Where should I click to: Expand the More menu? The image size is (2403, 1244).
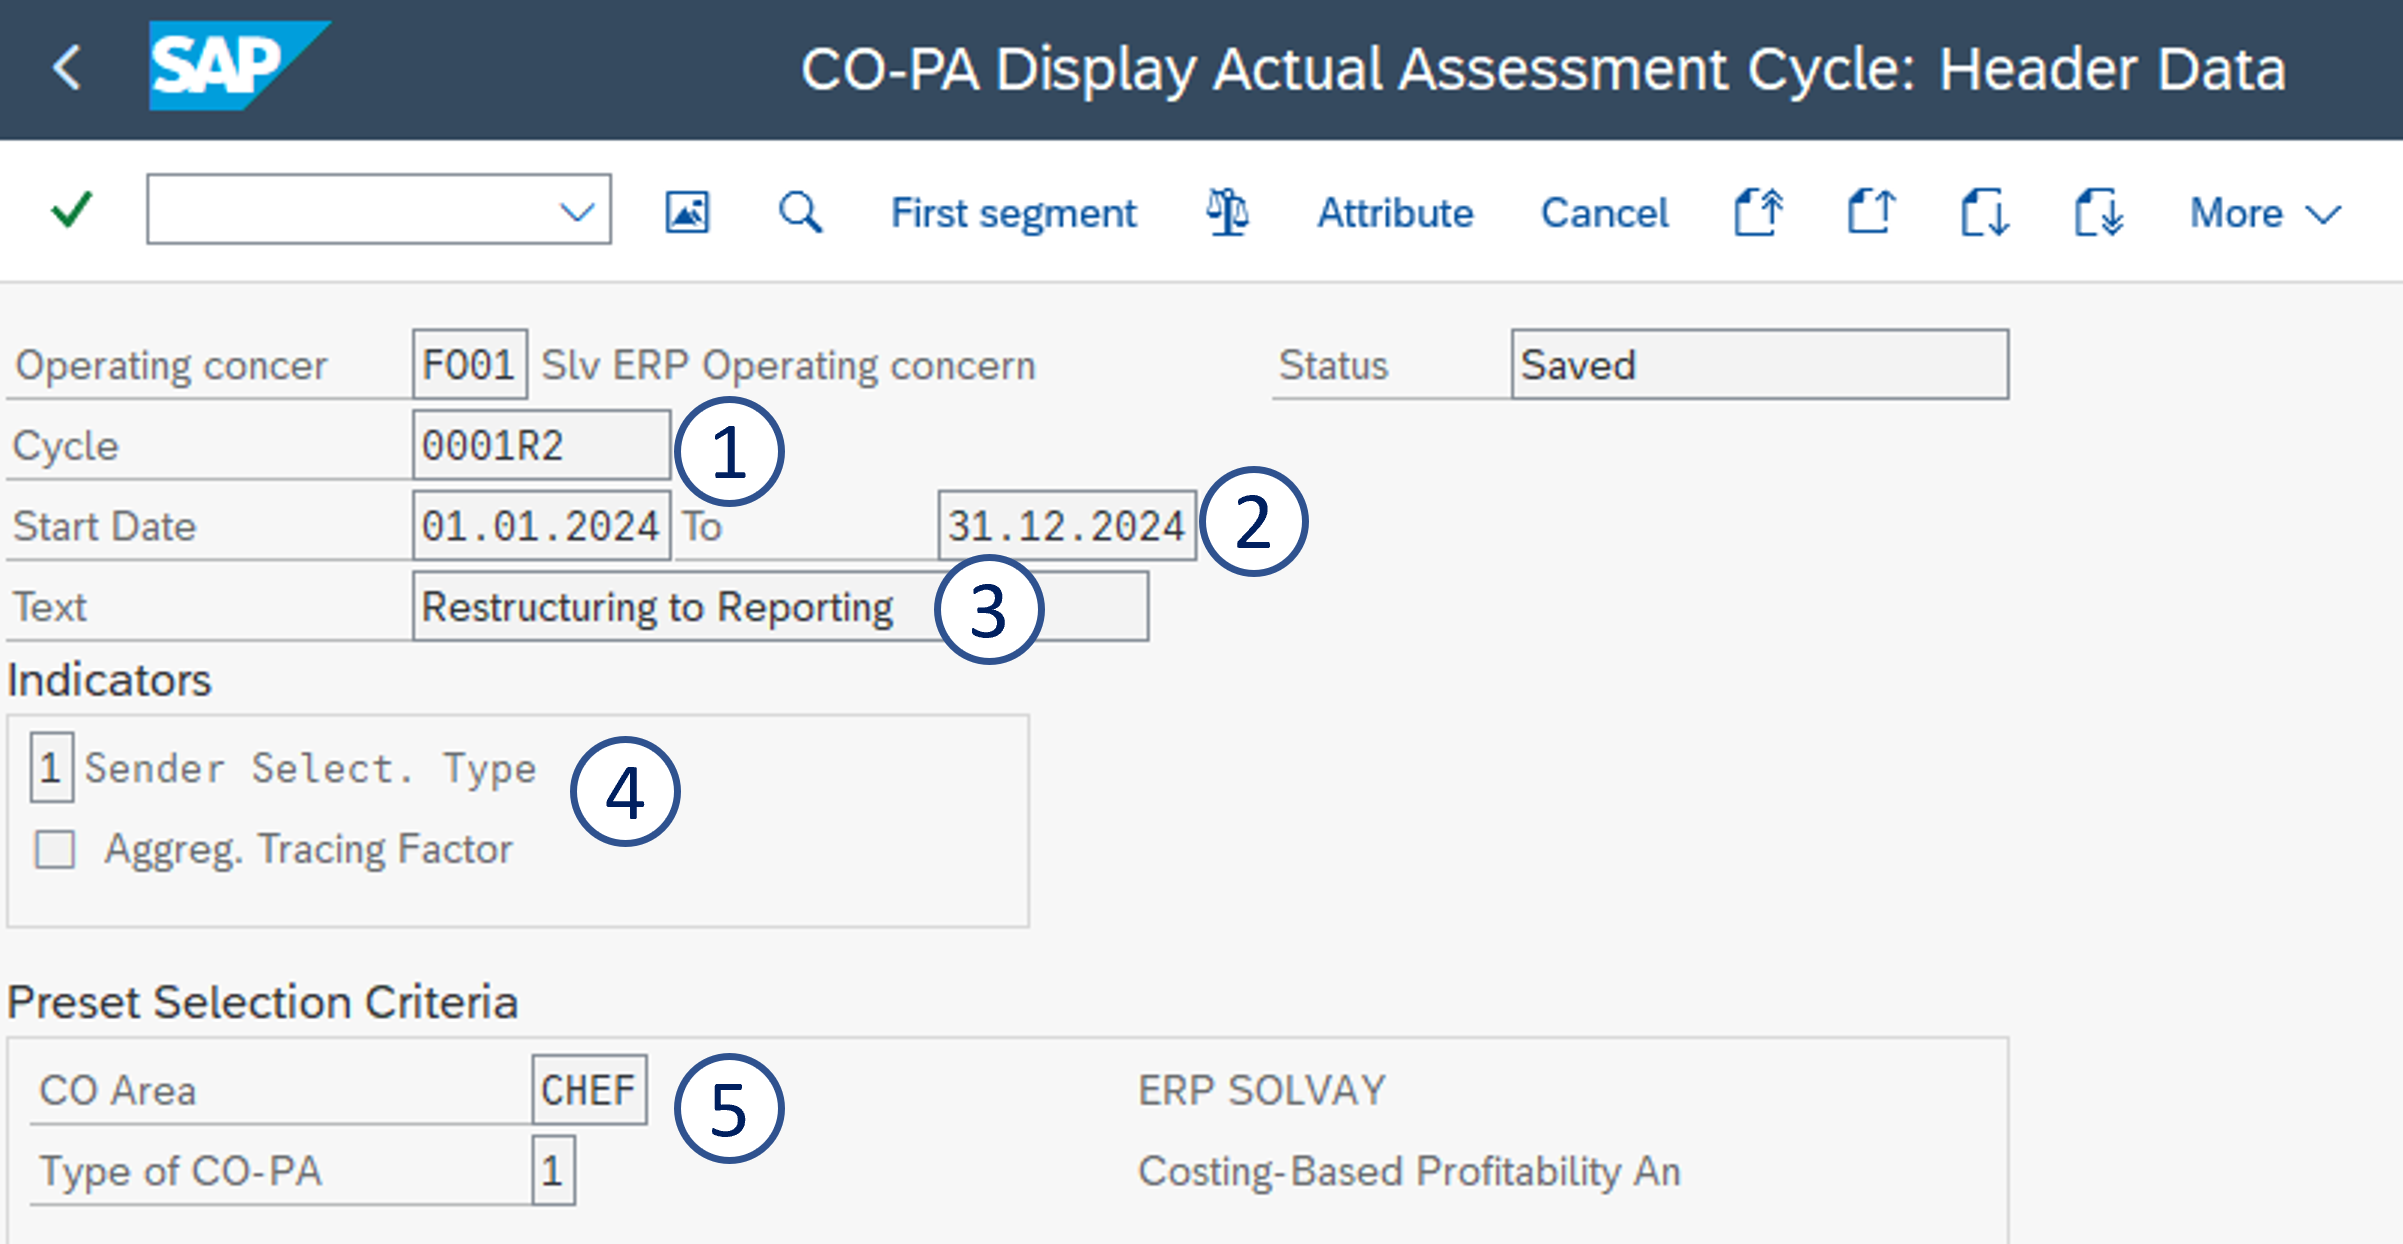point(2265,213)
